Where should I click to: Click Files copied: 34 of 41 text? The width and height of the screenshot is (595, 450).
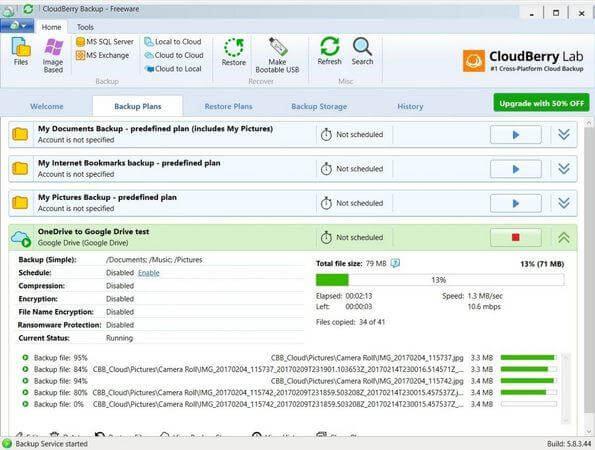350,322
